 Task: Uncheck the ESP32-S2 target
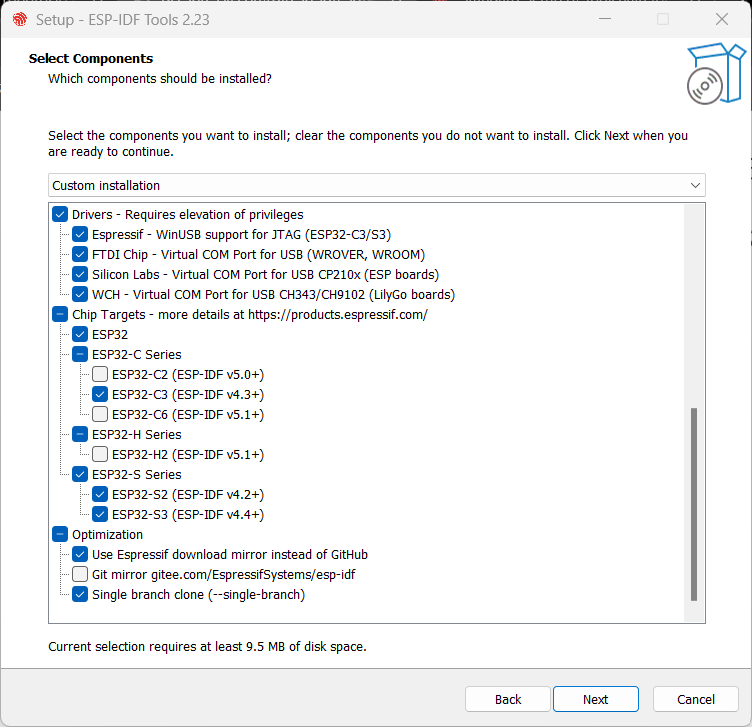pyautogui.click(x=100, y=494)
